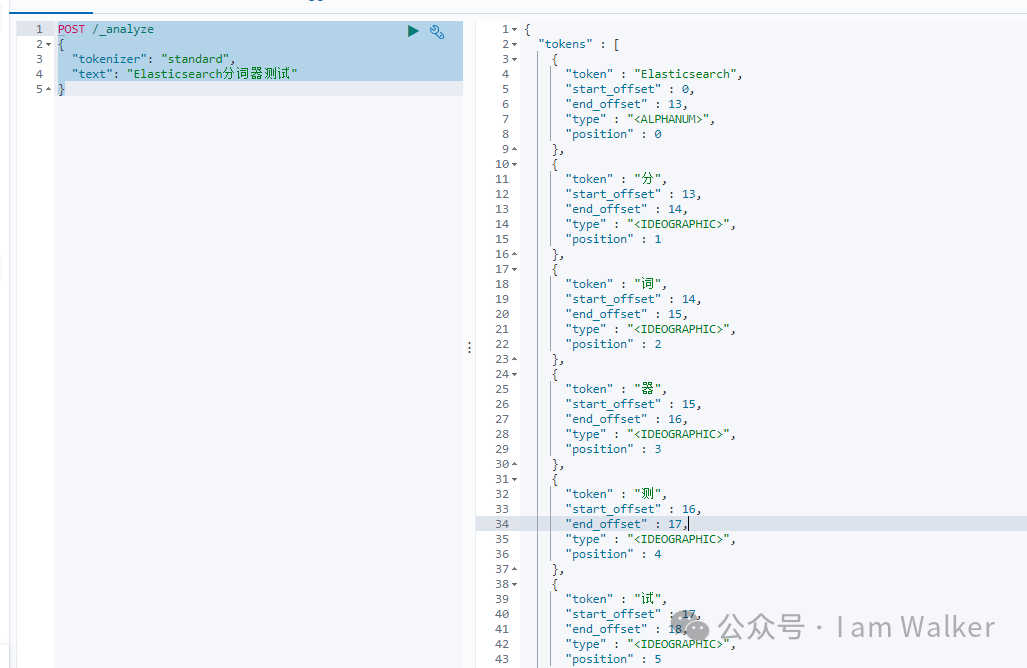Click the "position" : 0 line
Viewport: 1027px width, 668px height.
(x=614, y=134)
